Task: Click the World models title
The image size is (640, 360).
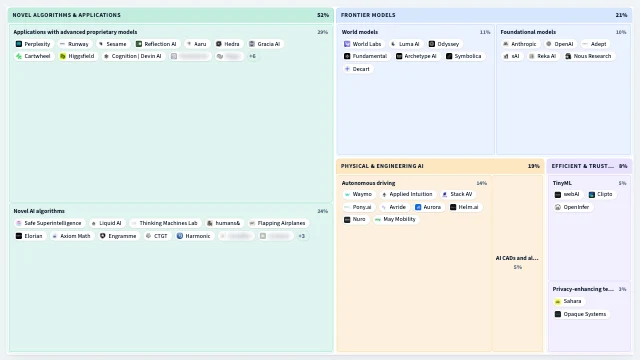Action: [x=360, y=32]
